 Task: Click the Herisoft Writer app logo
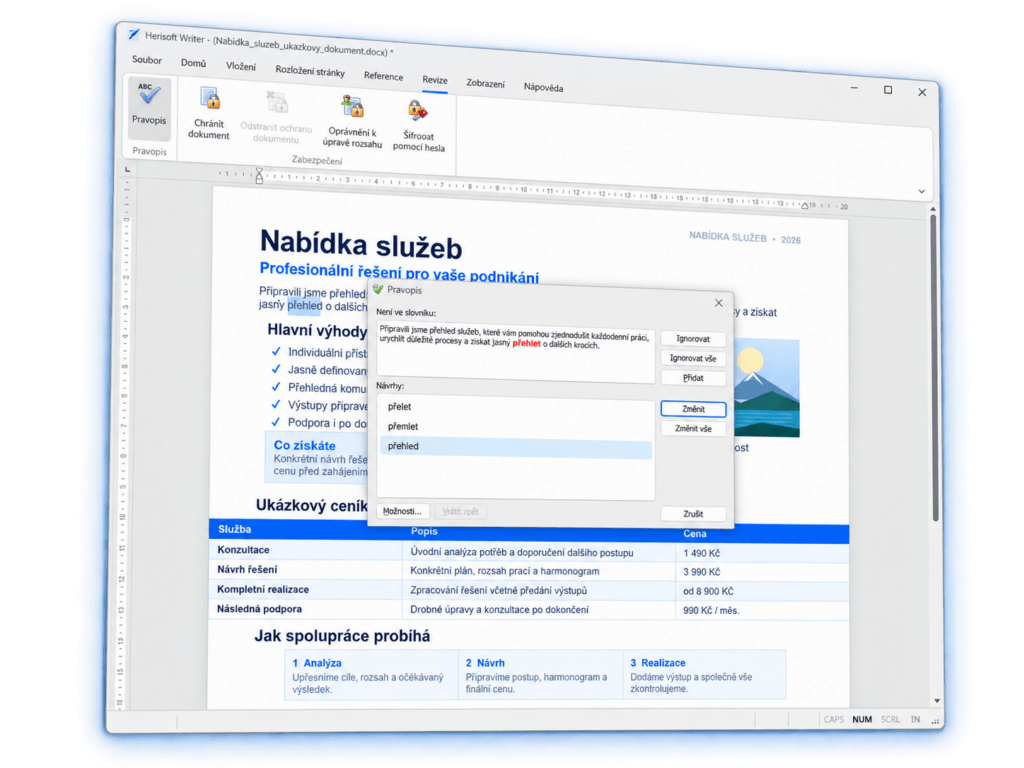click(134, 33)
